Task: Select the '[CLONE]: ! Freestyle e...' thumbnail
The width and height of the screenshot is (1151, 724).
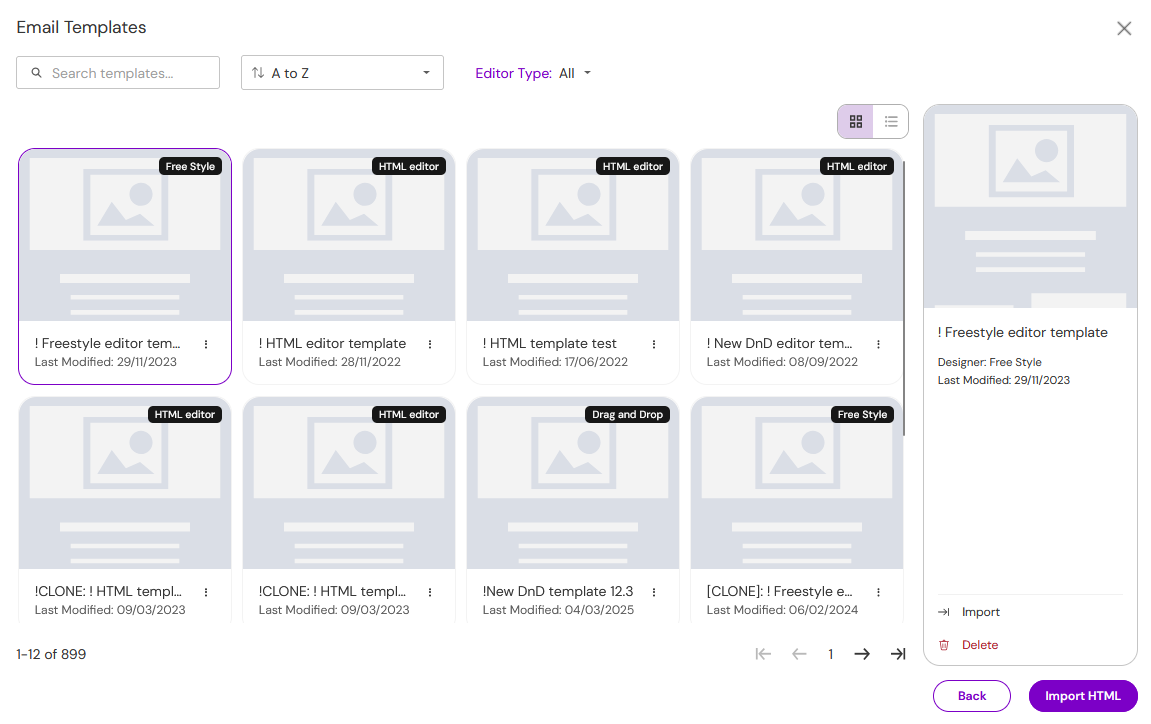Action: tap(796, 484)
